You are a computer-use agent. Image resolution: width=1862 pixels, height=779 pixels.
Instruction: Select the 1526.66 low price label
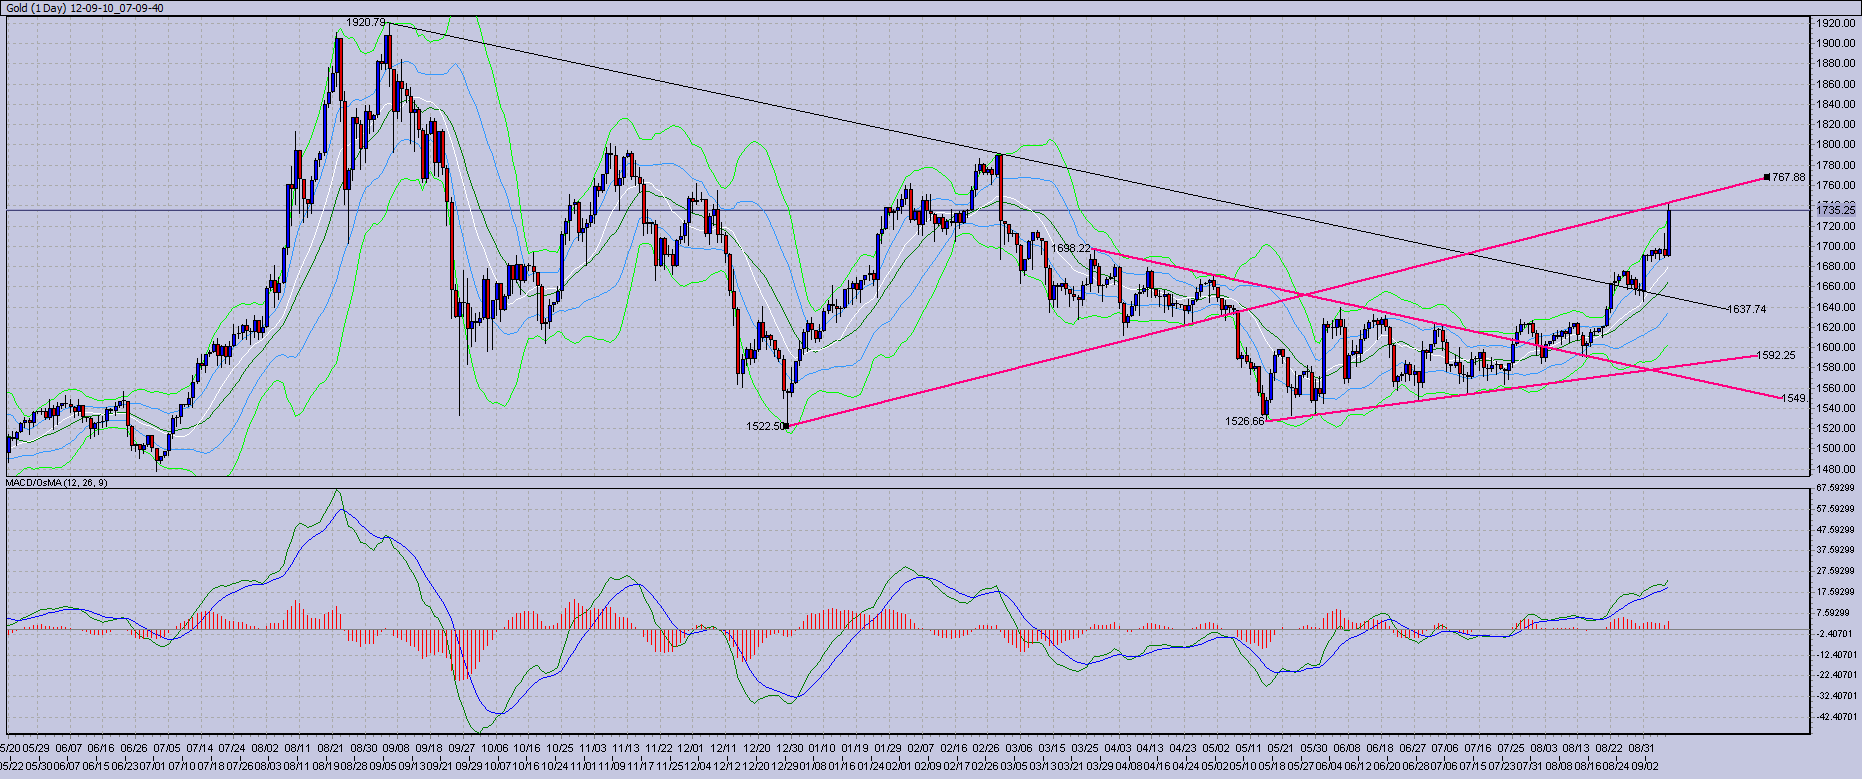click(x=1245, y=421)
